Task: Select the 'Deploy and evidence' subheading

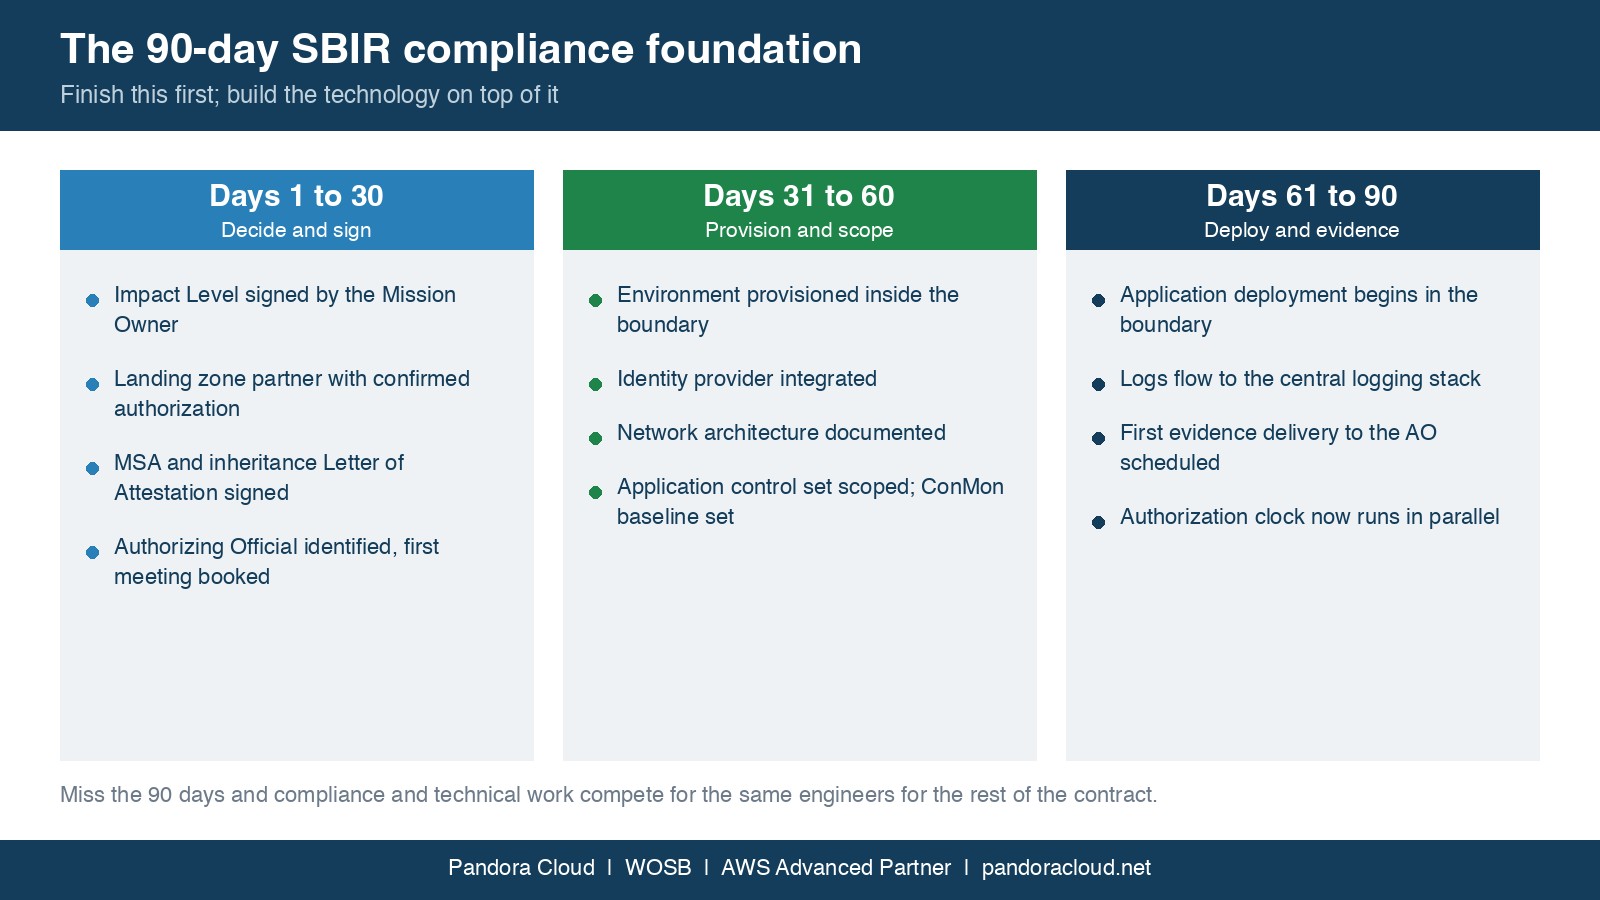Action: [x=1302, y=230]
